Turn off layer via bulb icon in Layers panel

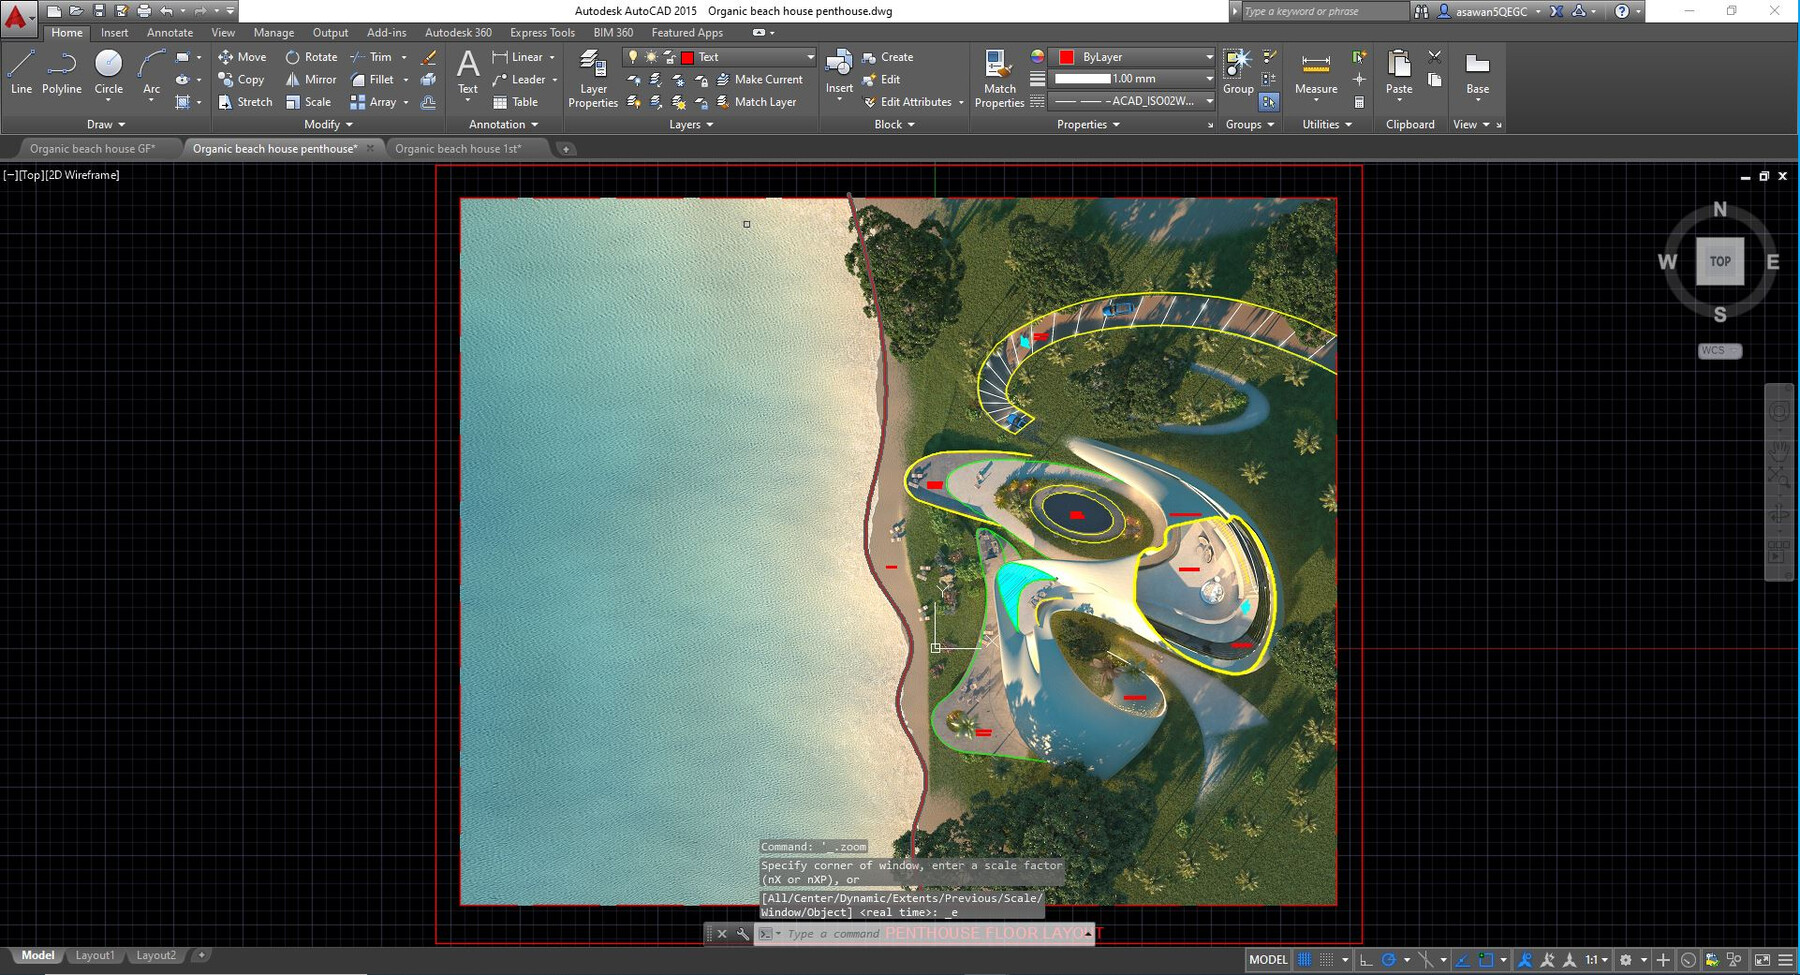point(634,57)
